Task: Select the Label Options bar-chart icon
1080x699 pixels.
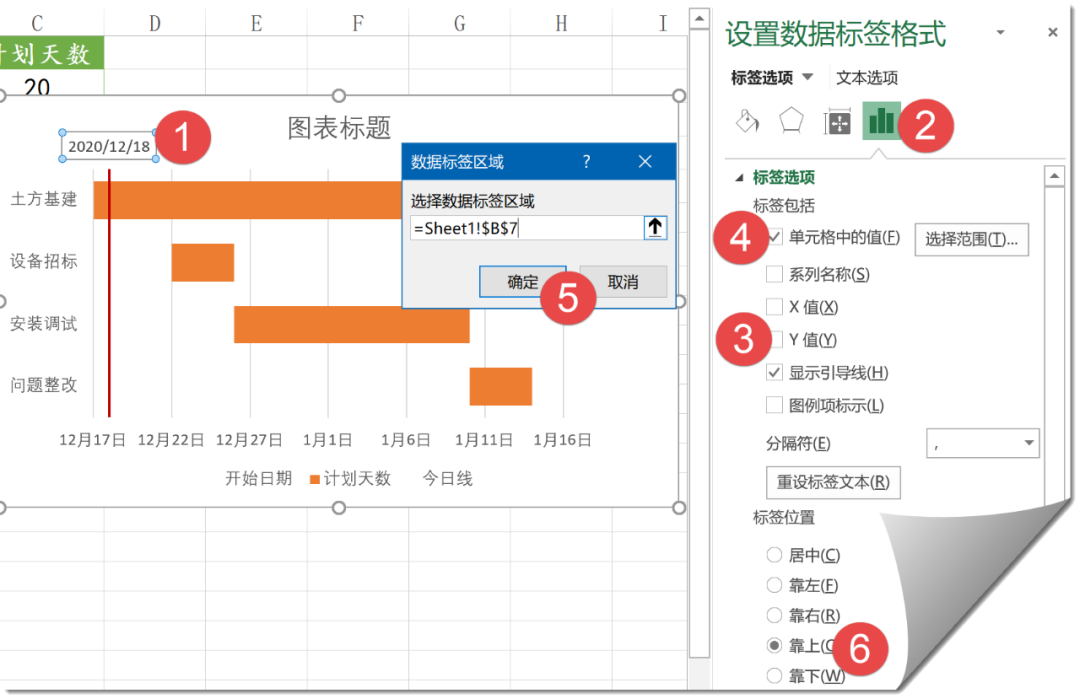Action: pos(881,120)
